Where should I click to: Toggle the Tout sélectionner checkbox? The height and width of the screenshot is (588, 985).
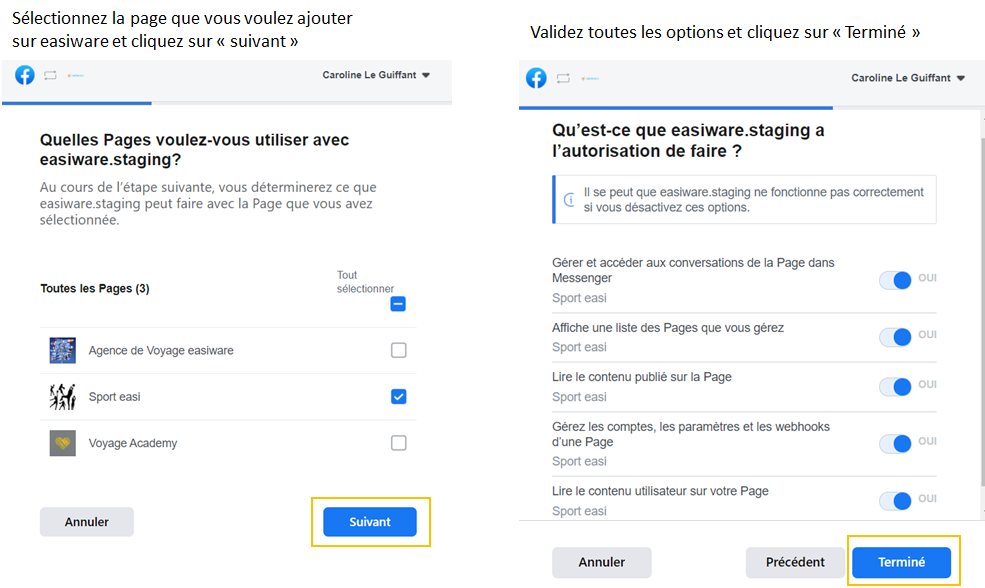click(398, 304)
